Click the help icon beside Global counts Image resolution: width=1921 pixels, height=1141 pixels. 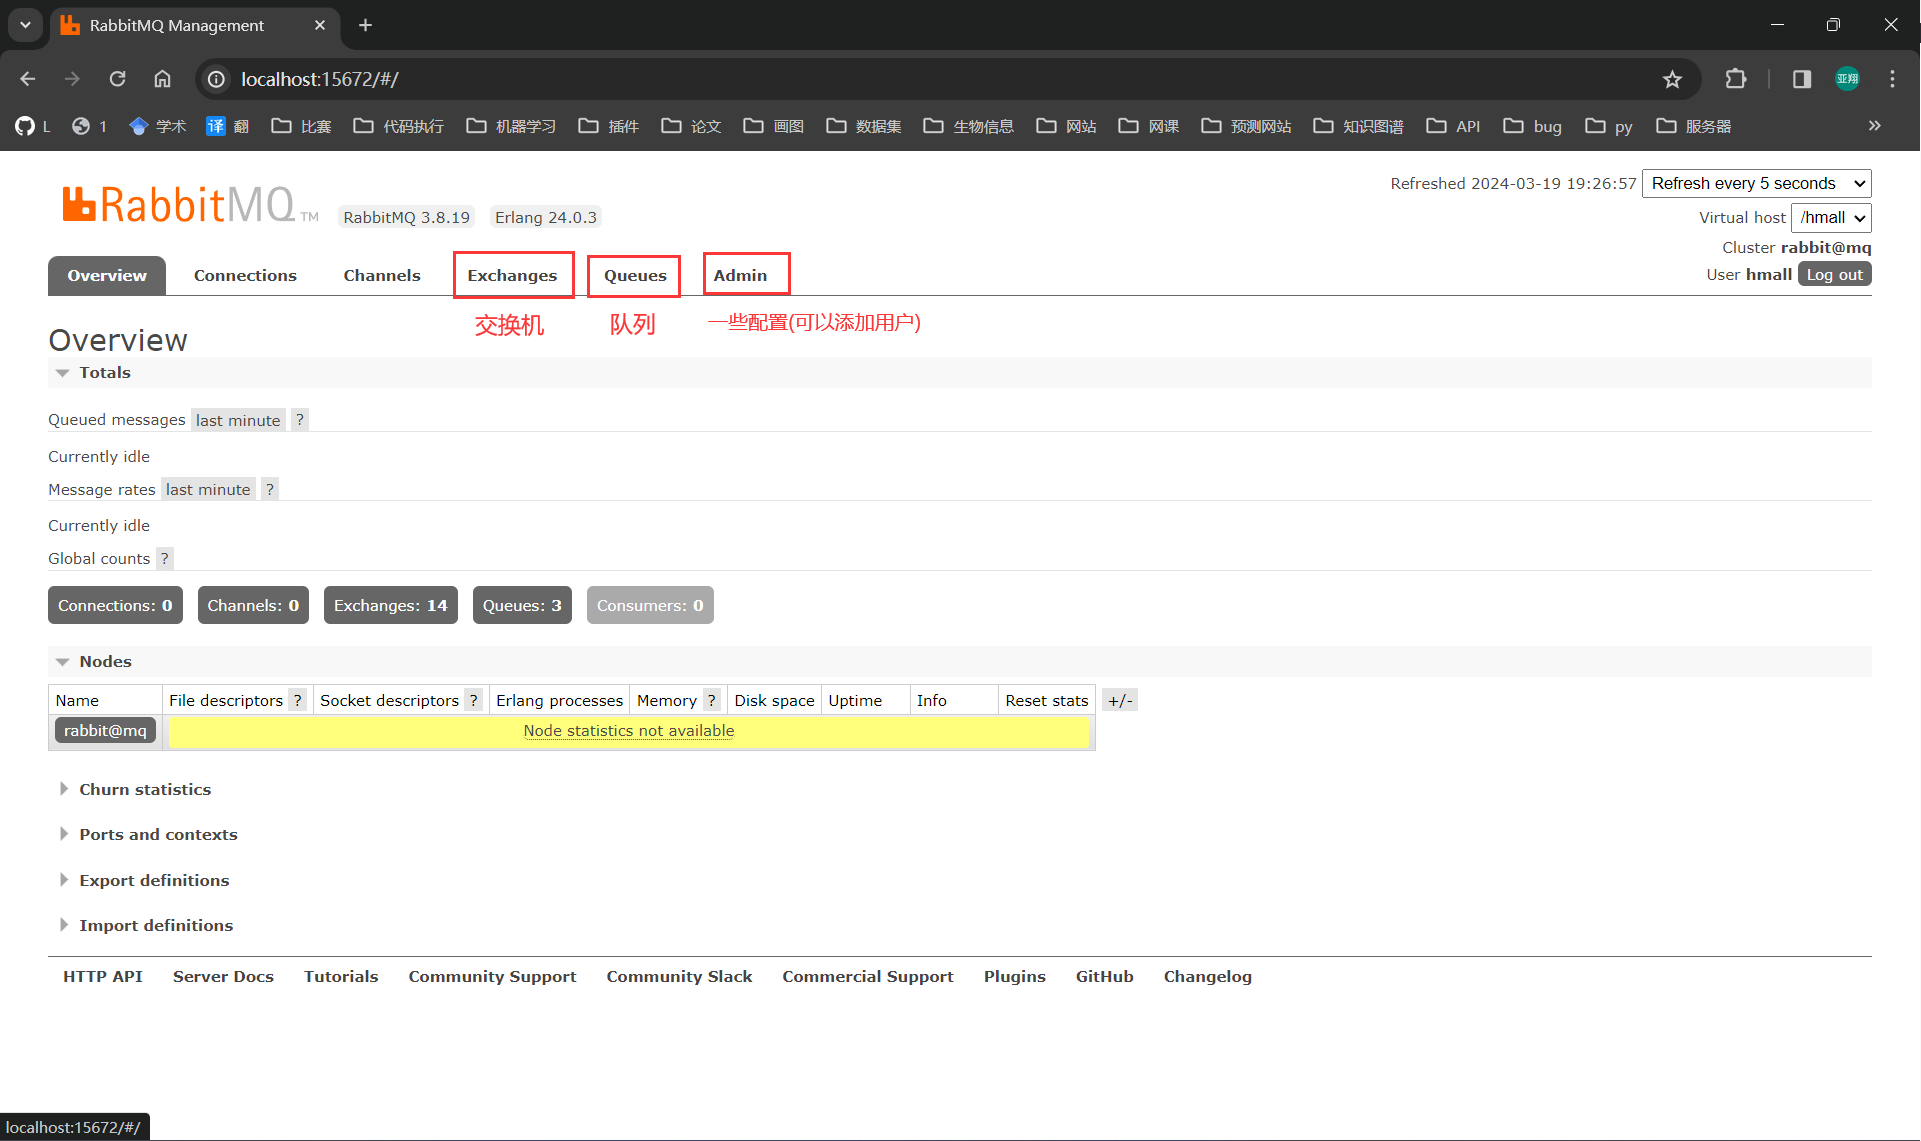tap(165, 558)
